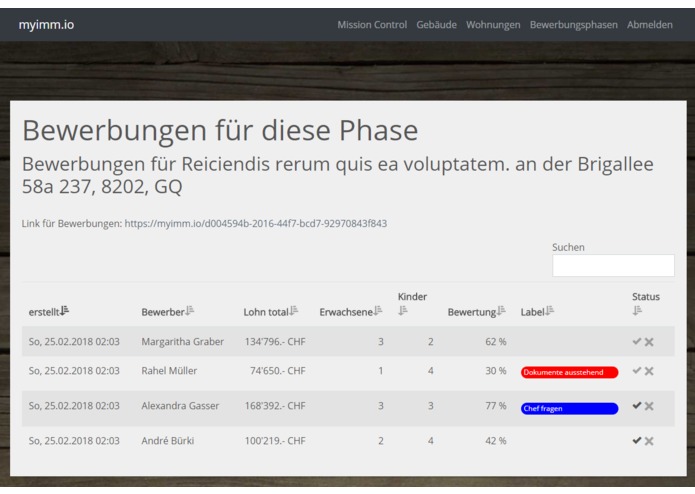Sort by Bewerber column icon
Image resolution: width=695 pixels, height=494 pixels.
point(190,311)
